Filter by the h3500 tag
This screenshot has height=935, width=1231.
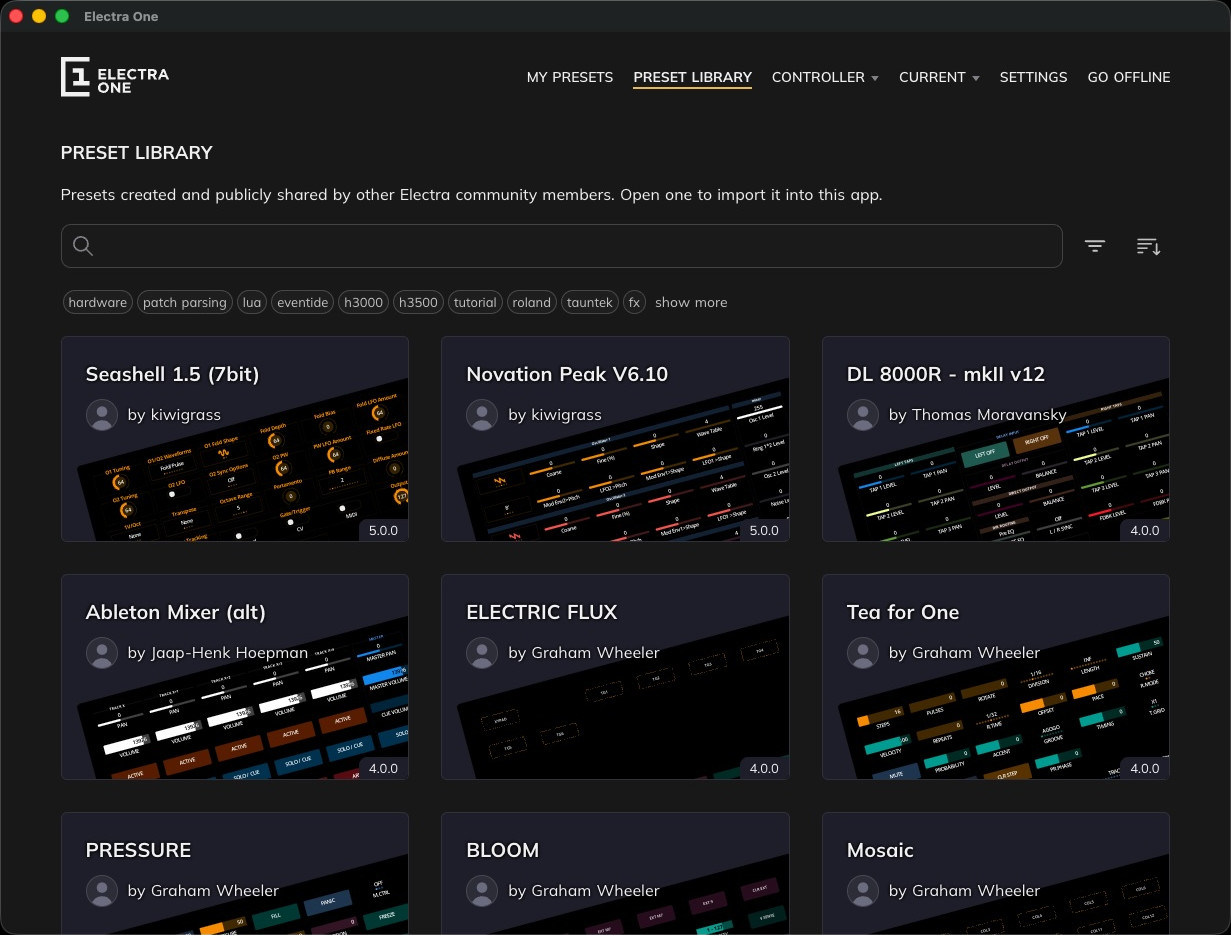coord(418,302)
